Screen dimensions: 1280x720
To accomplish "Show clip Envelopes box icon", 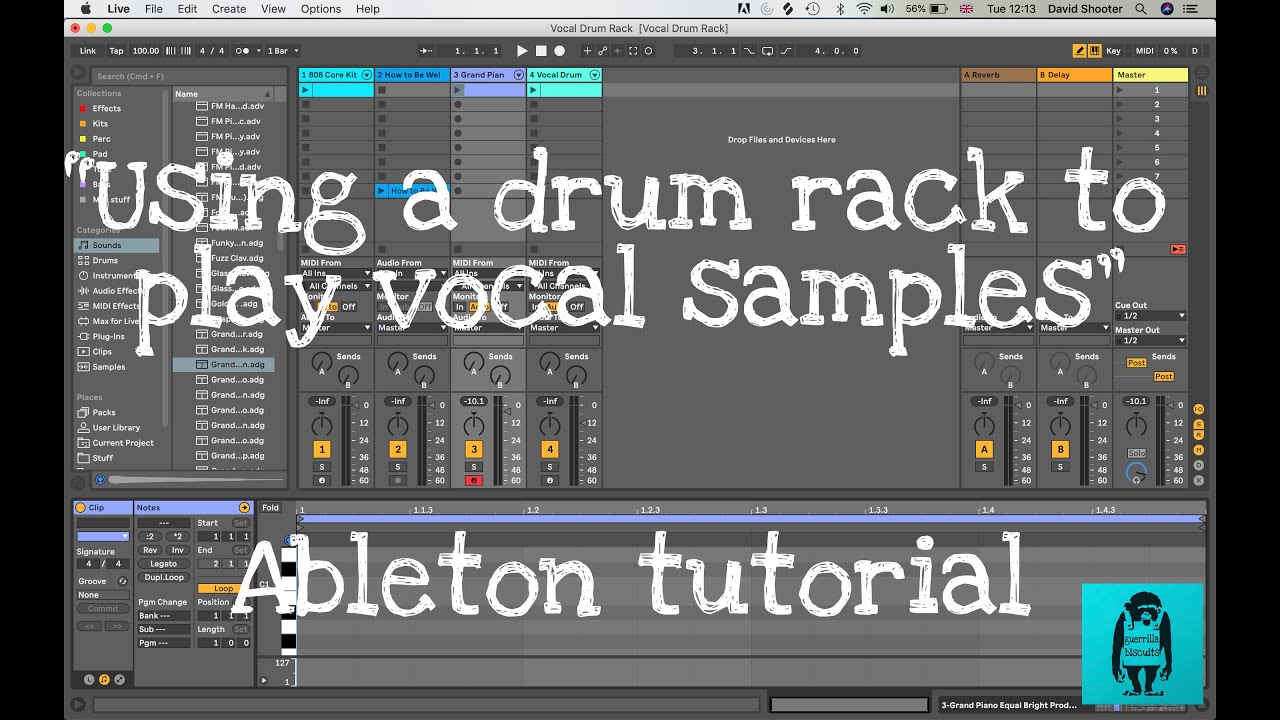I will click(x=120, y=679).
